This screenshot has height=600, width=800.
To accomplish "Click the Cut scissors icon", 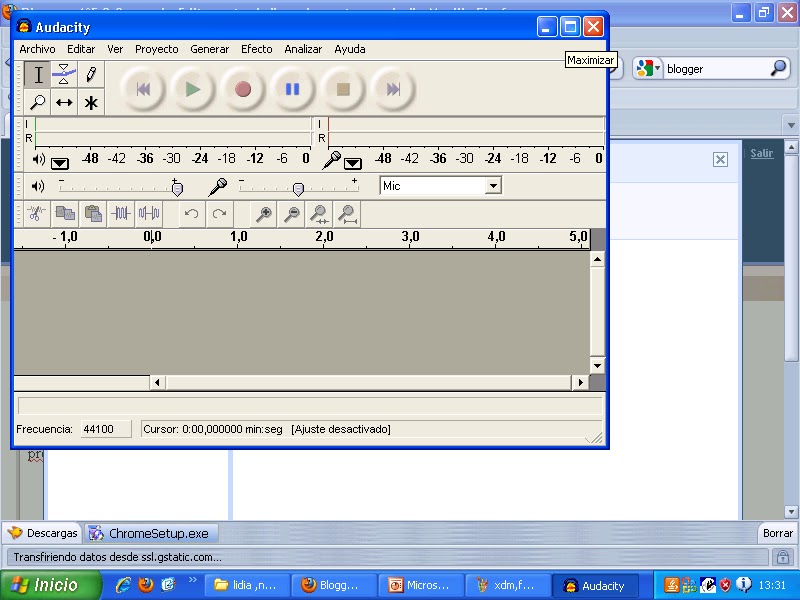I will [36, 213].
